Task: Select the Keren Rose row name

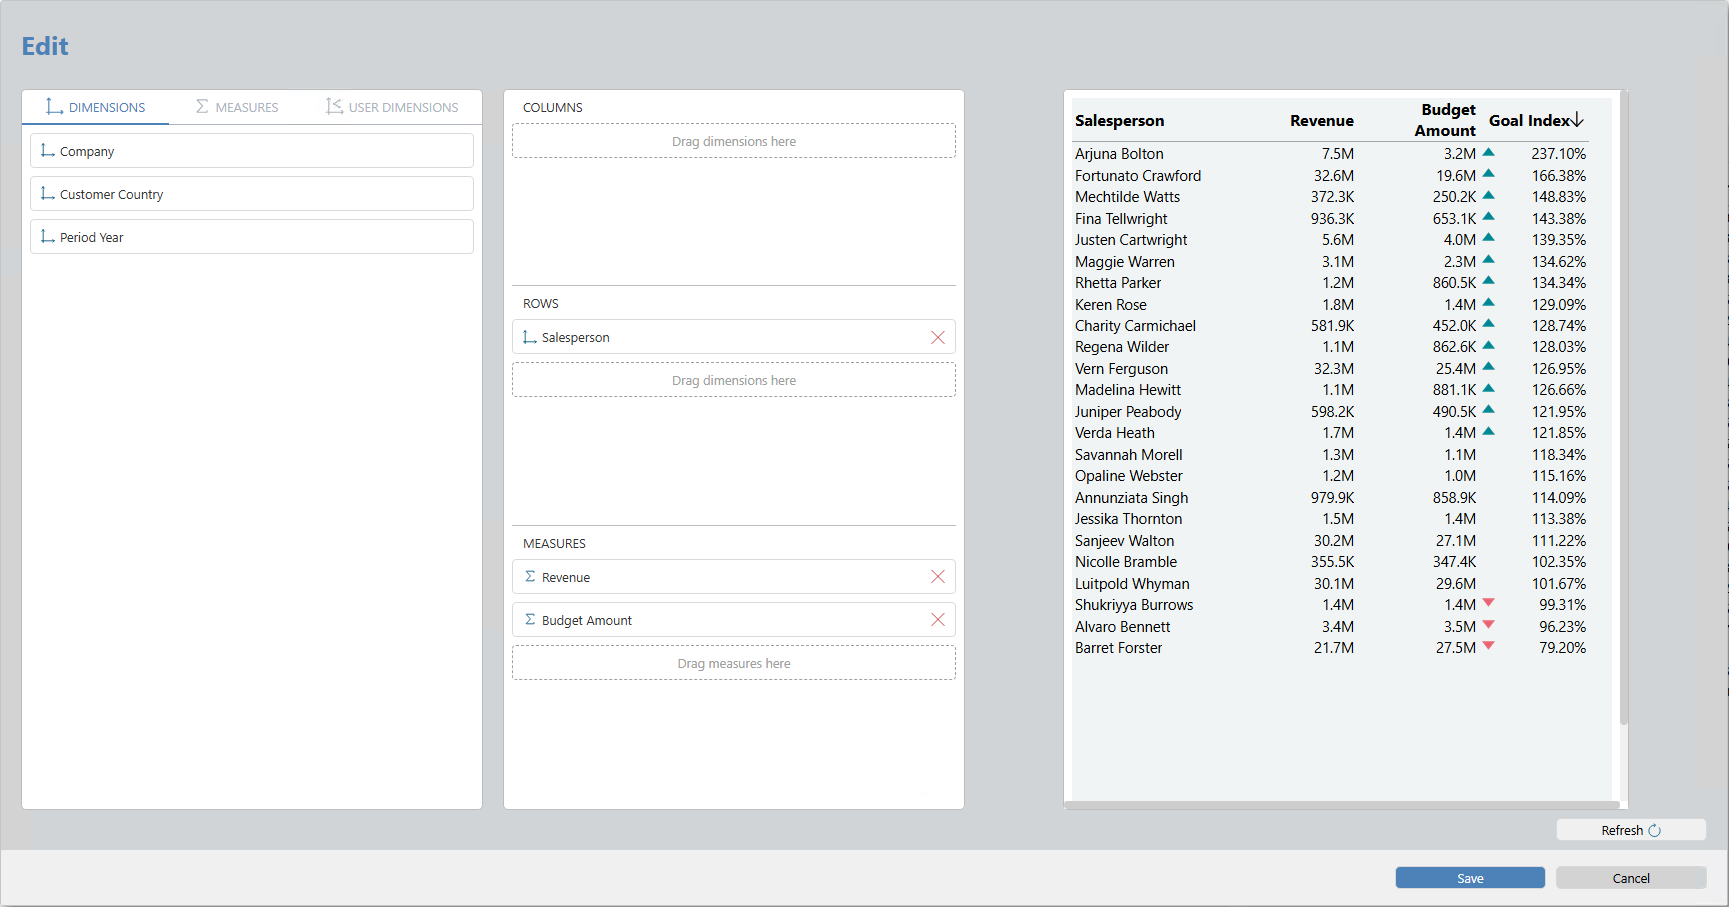Action: (x=1111, y=305)
